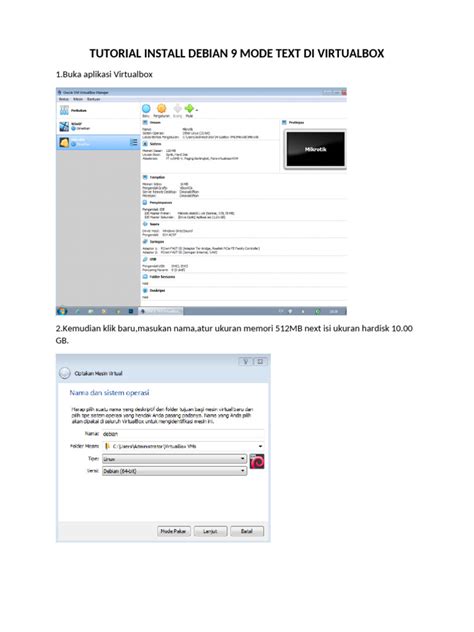Viewport: 474px width, 632px height.
Task: Click the Nama field containing debian
Action: tap(183, 434)
